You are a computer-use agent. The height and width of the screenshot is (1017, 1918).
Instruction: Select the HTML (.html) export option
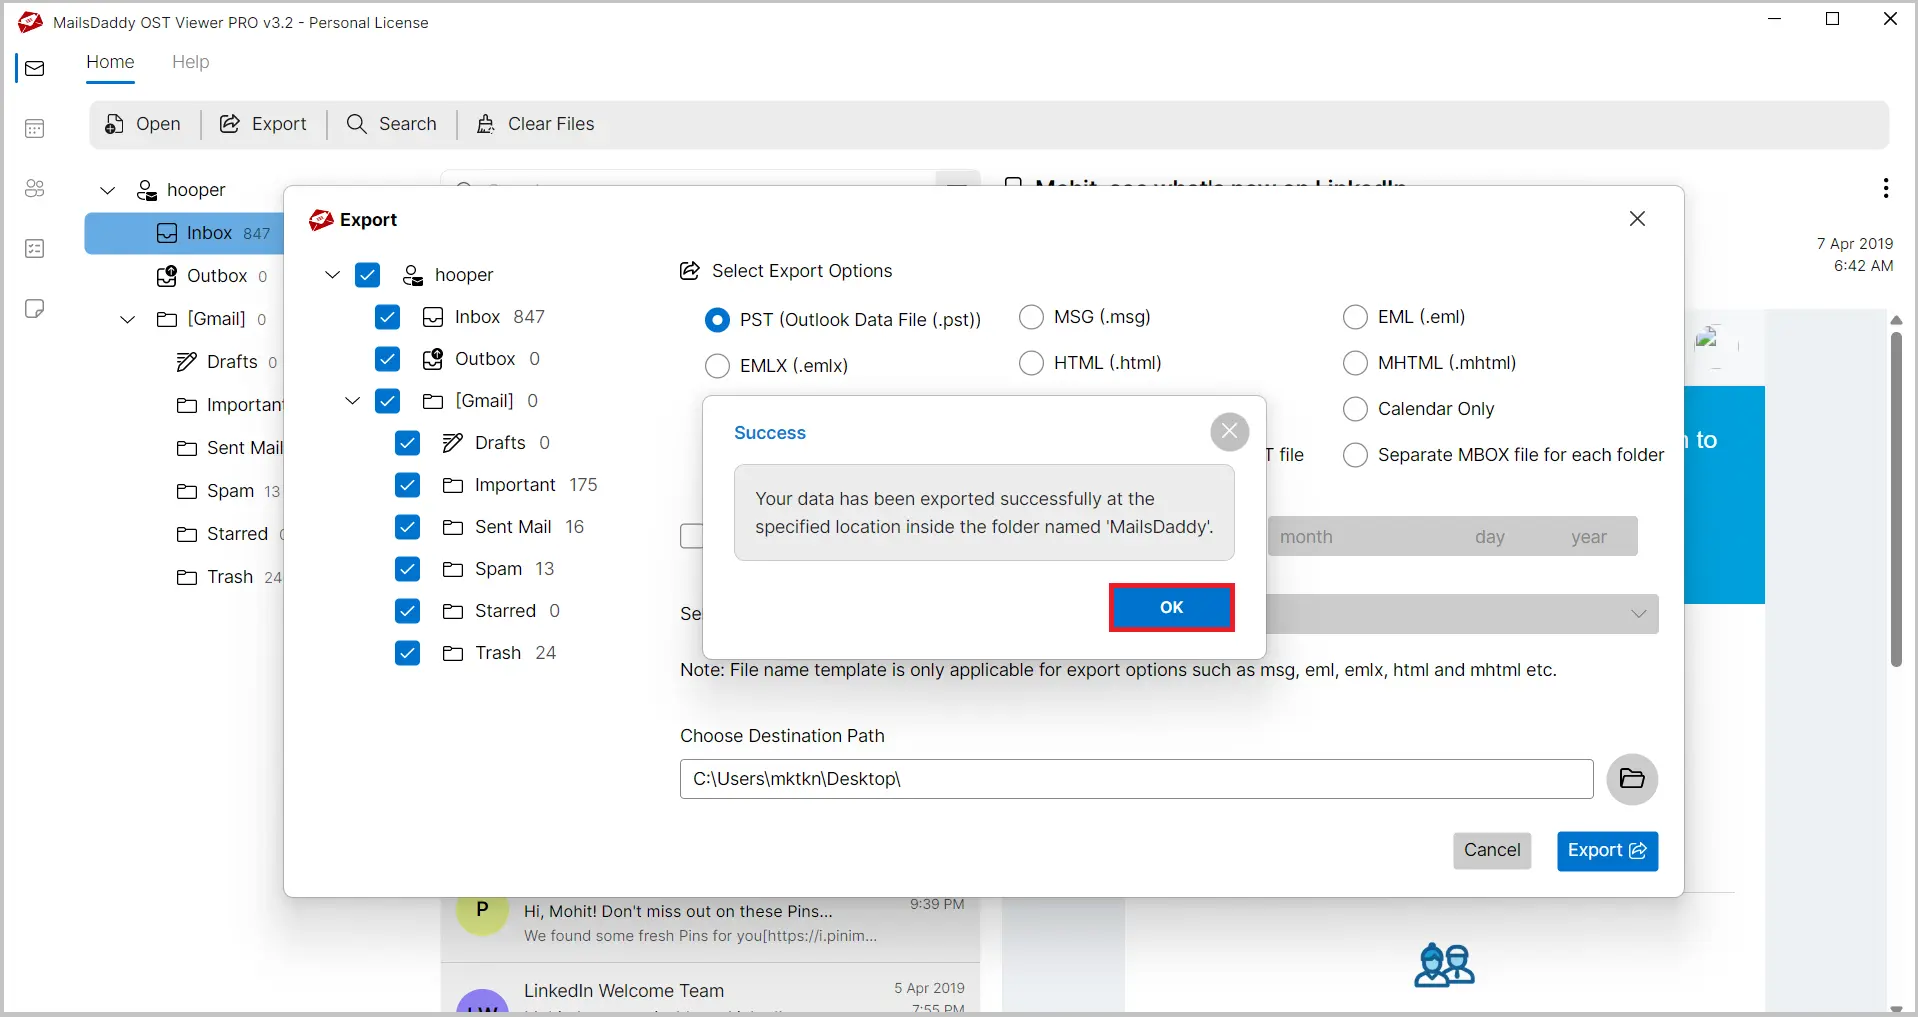pyautogui.click(x=1031, y=363)
